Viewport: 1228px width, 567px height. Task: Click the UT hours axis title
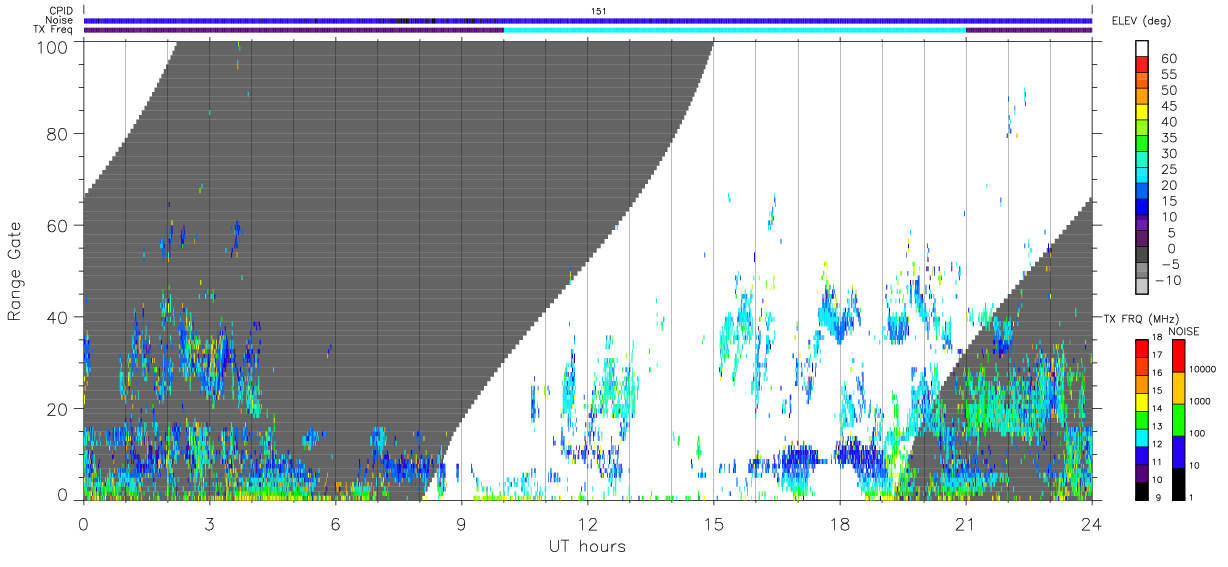[x=587, y=546]
